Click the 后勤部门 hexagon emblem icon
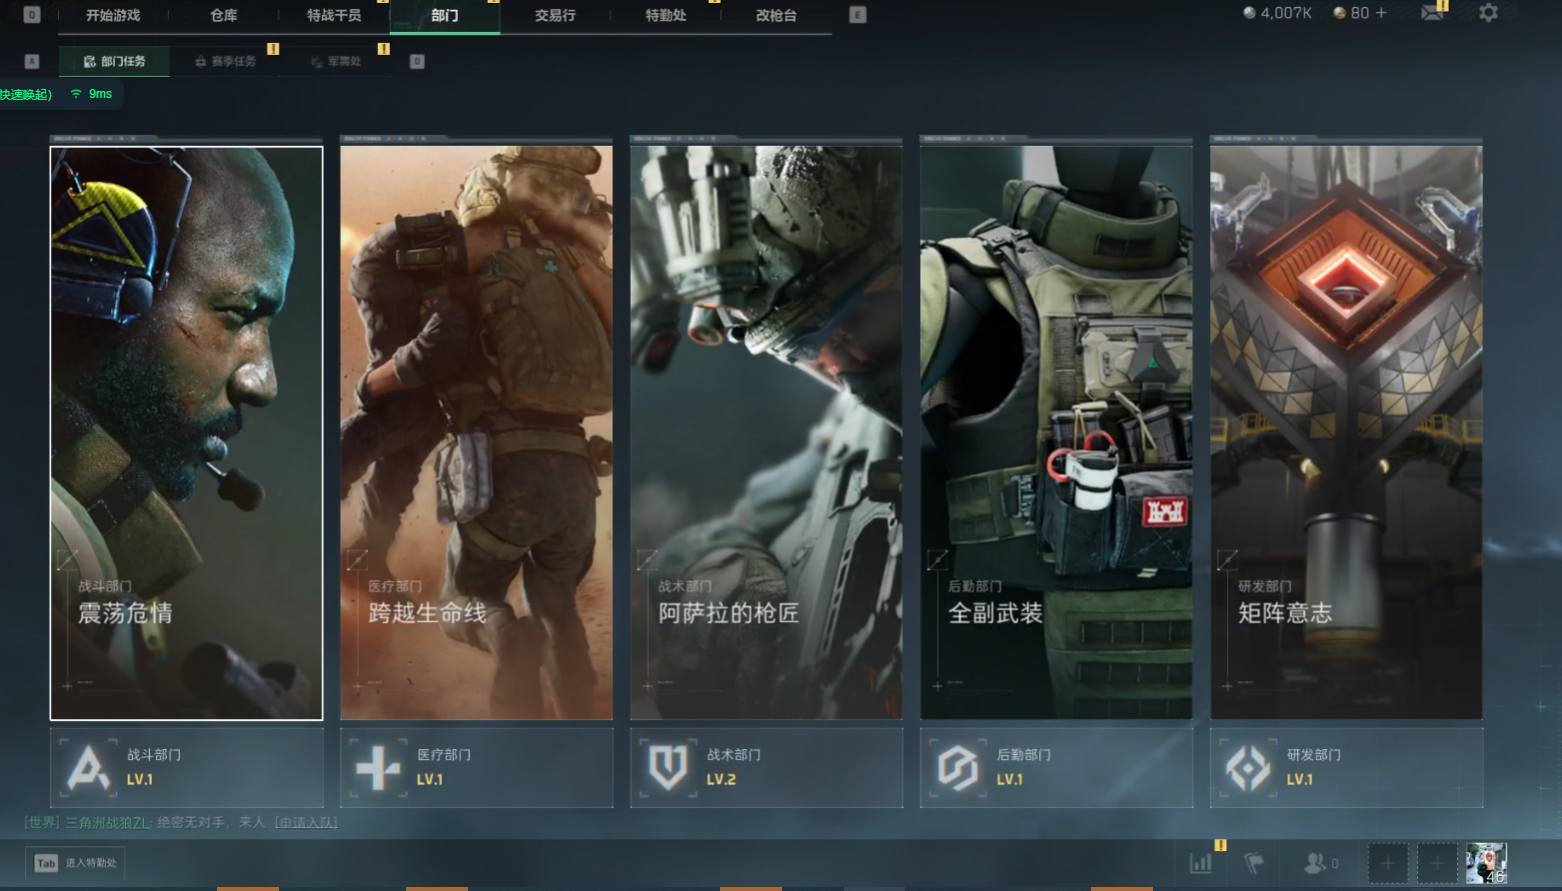The image size is (1562, 891). [x=958, y=768]
